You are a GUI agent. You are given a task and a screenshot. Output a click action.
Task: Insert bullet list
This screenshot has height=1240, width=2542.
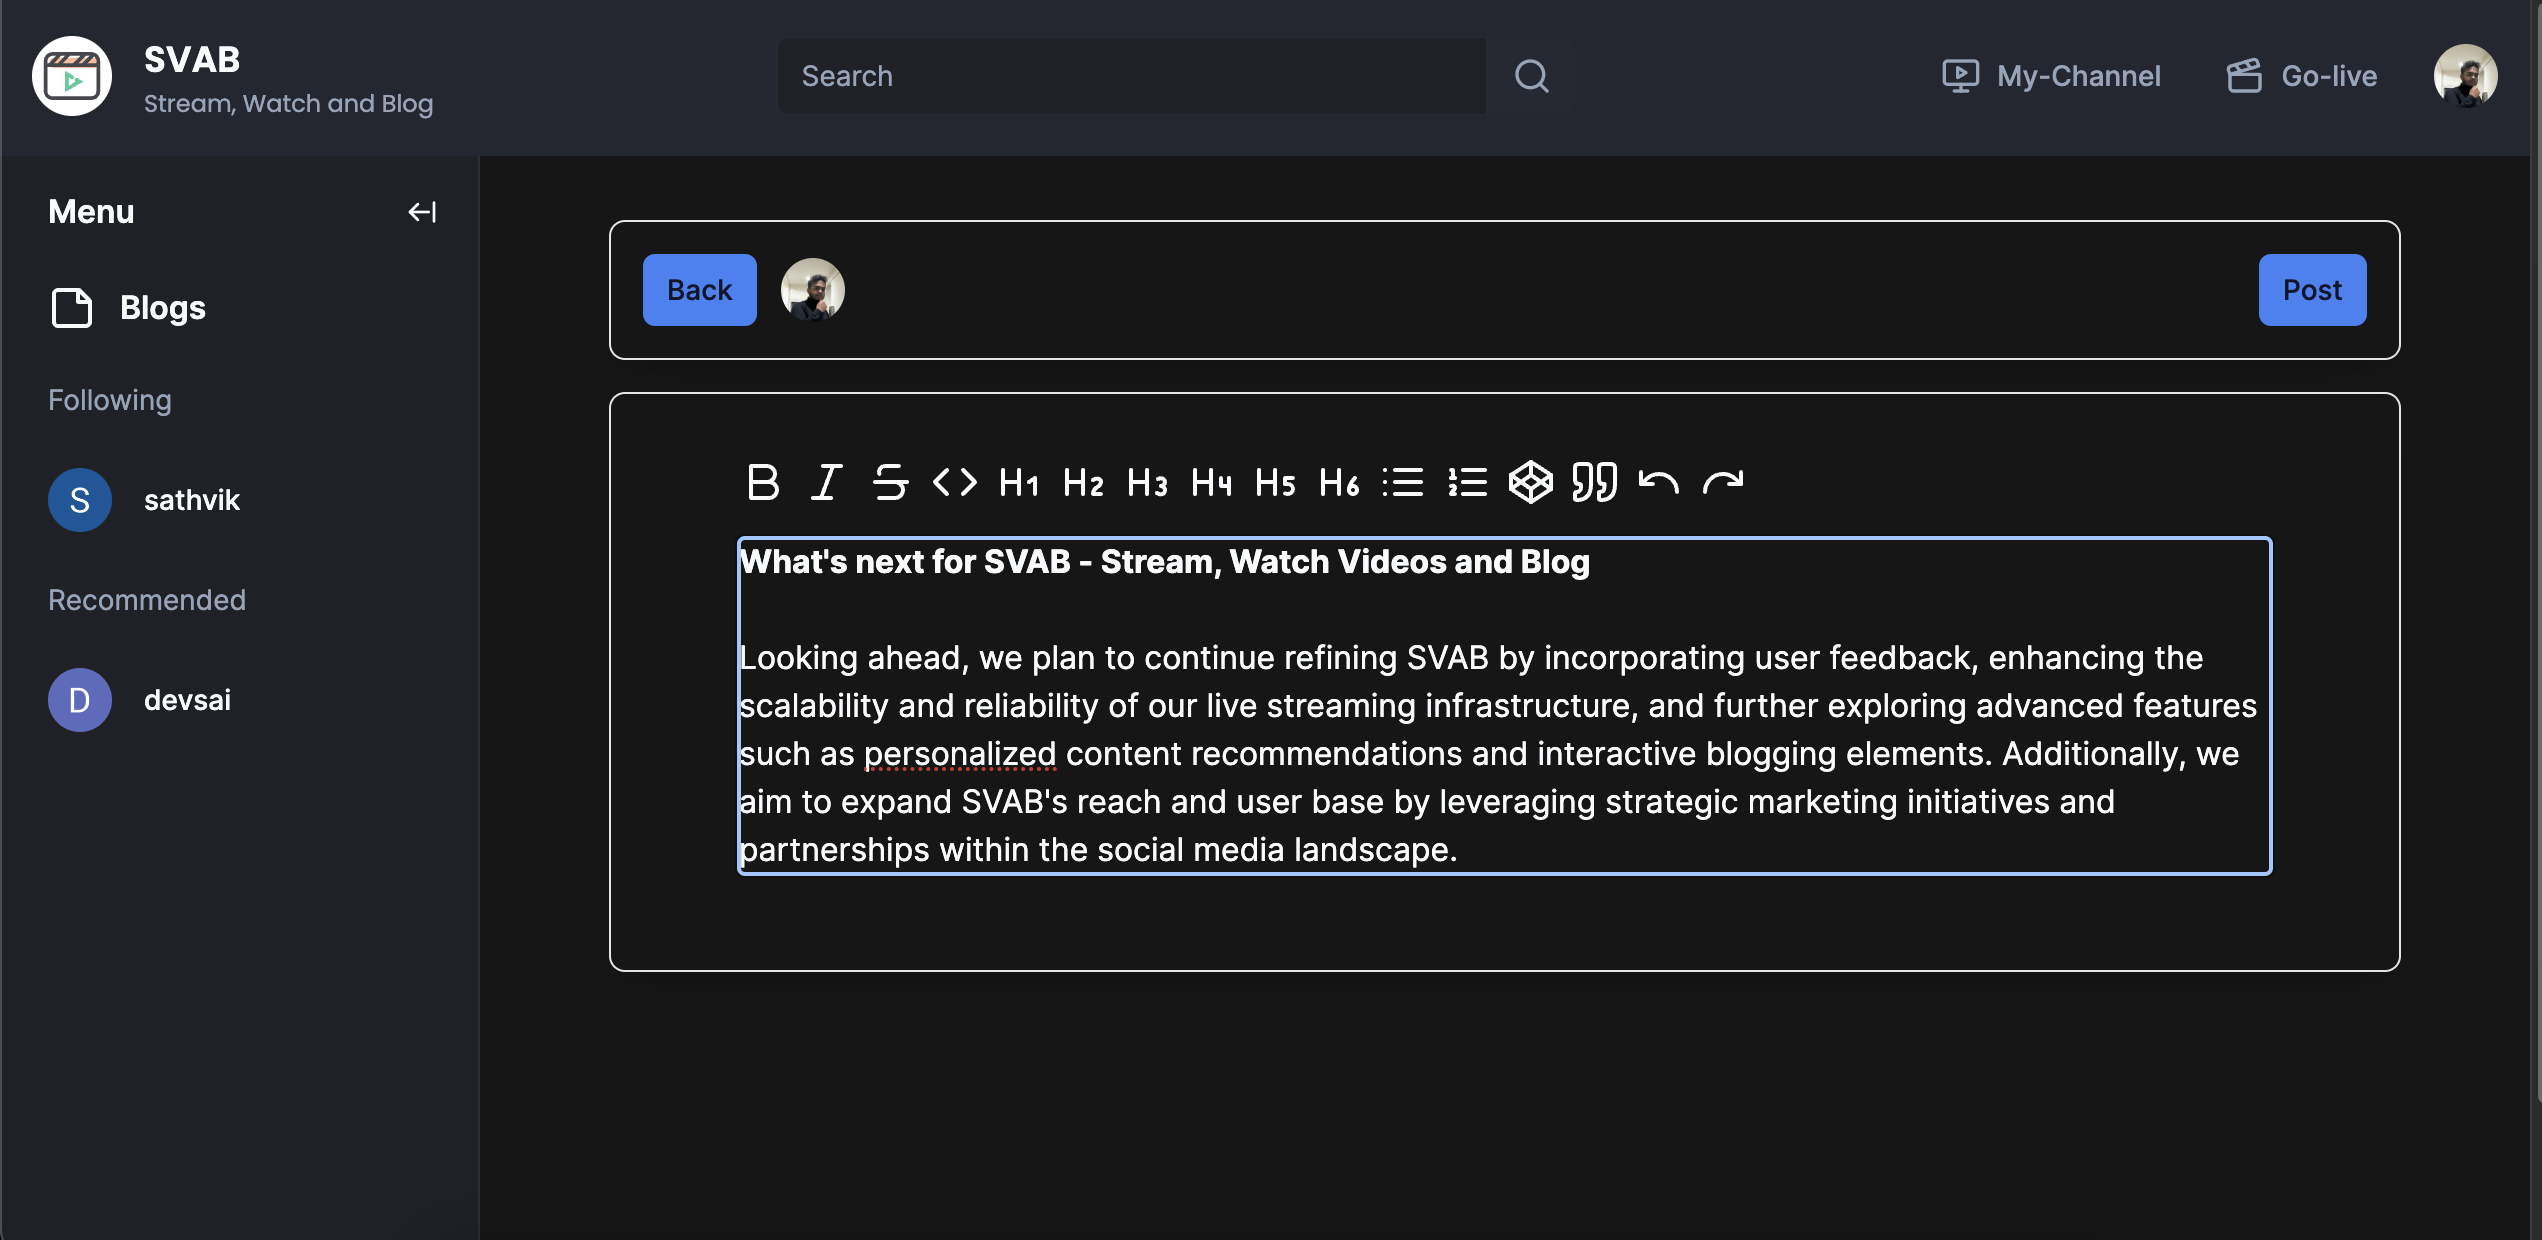[x=1403, y=483]
